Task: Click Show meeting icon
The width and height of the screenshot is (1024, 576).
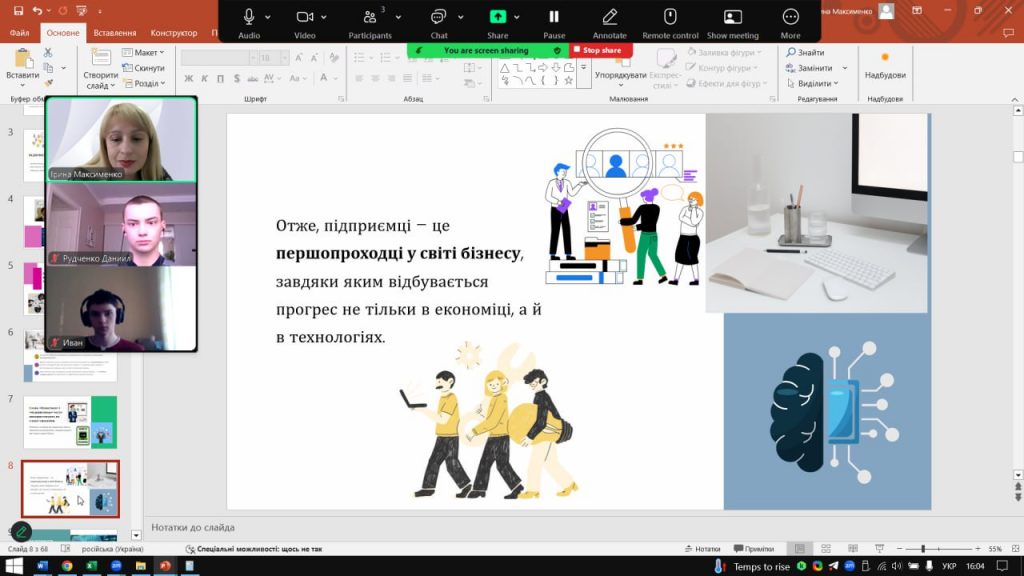Action: point(732,18)
